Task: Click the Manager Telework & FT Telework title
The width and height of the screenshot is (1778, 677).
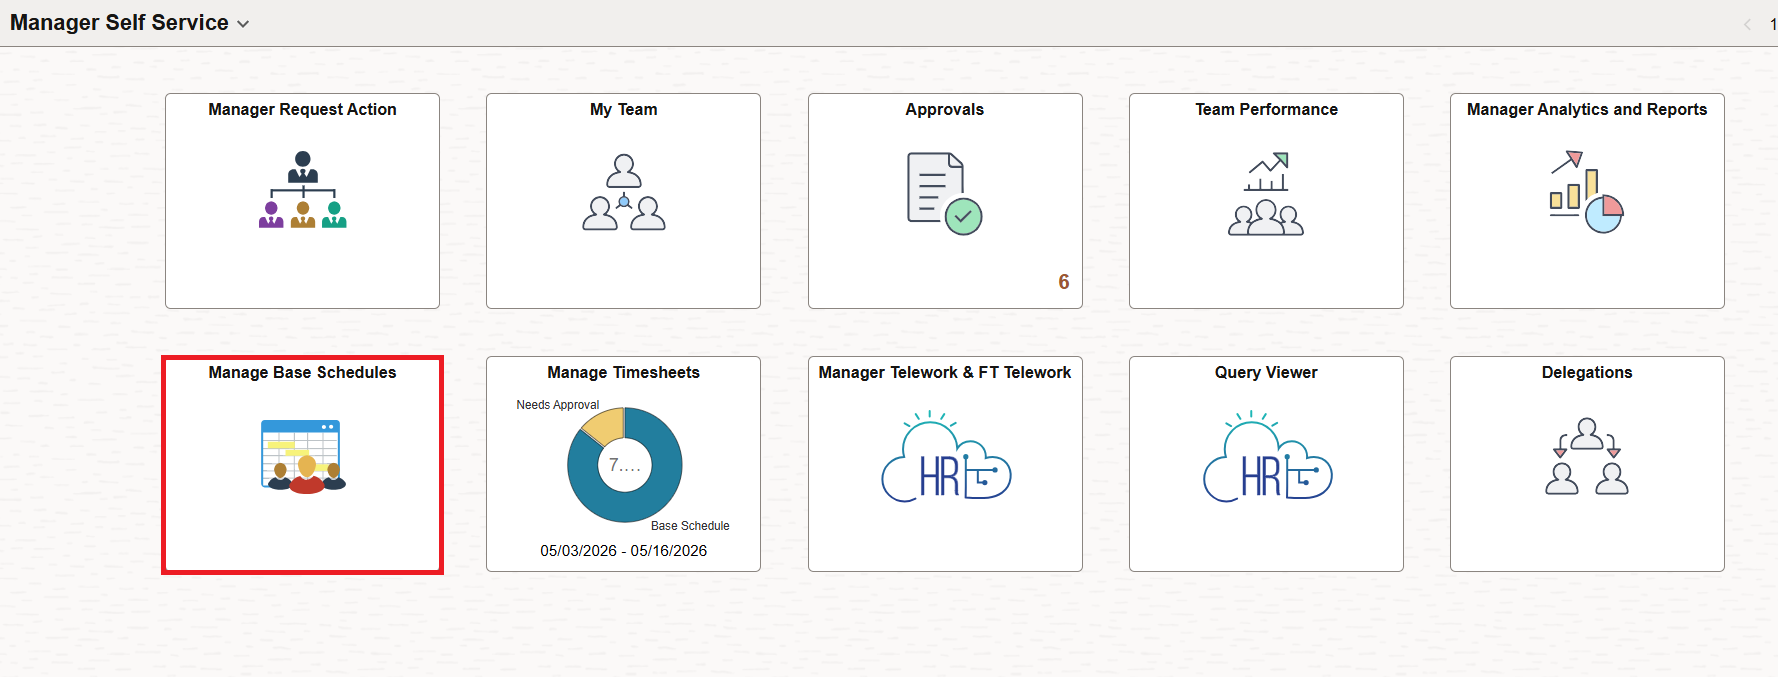Action: [945, 372]
